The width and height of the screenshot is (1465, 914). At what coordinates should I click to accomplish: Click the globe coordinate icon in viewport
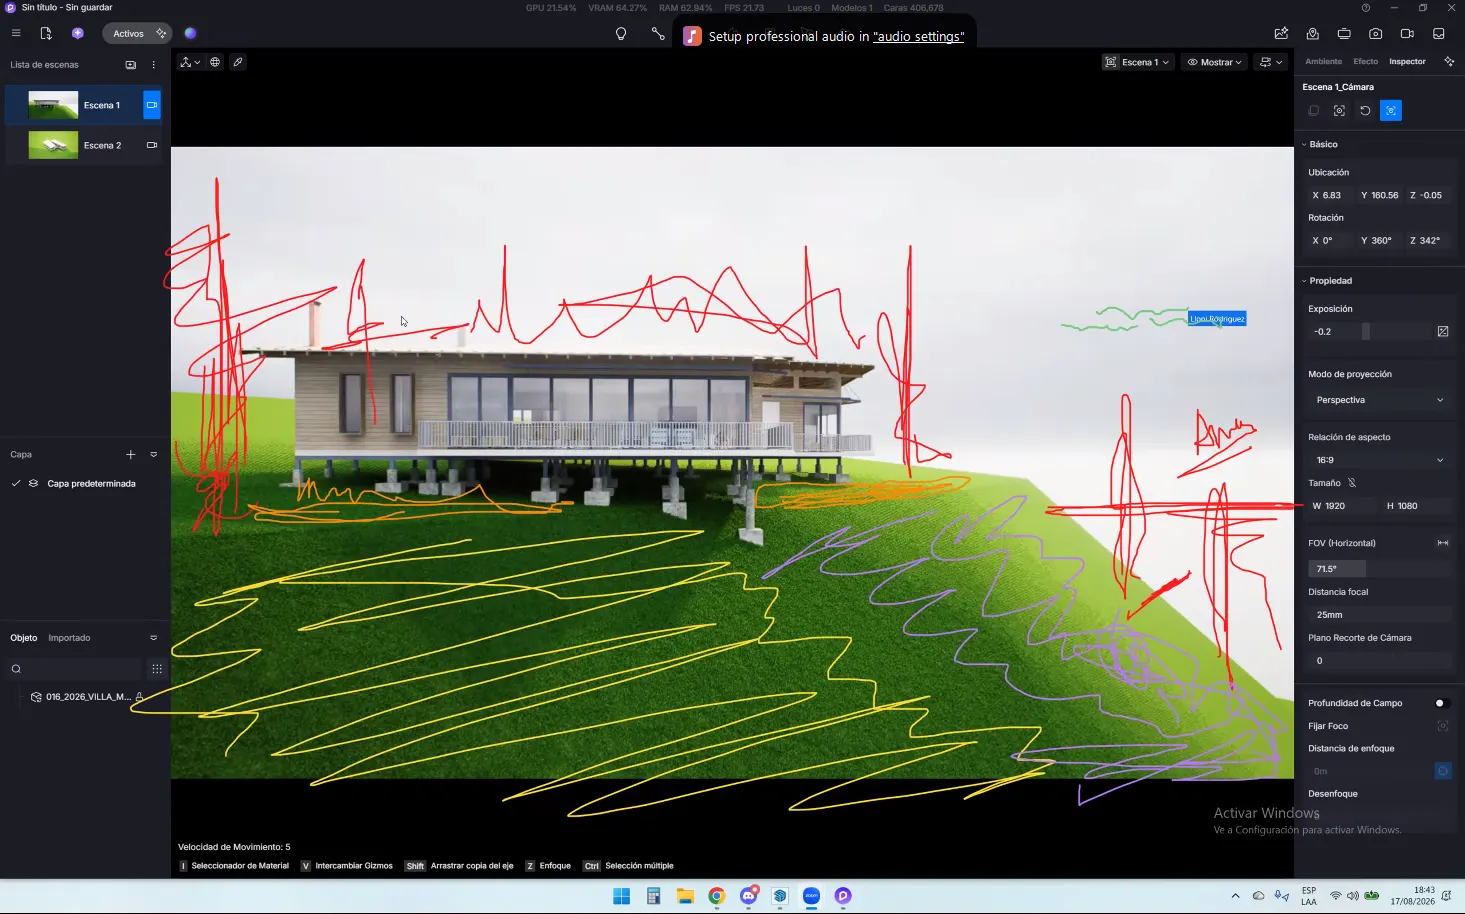click(215, 62)
